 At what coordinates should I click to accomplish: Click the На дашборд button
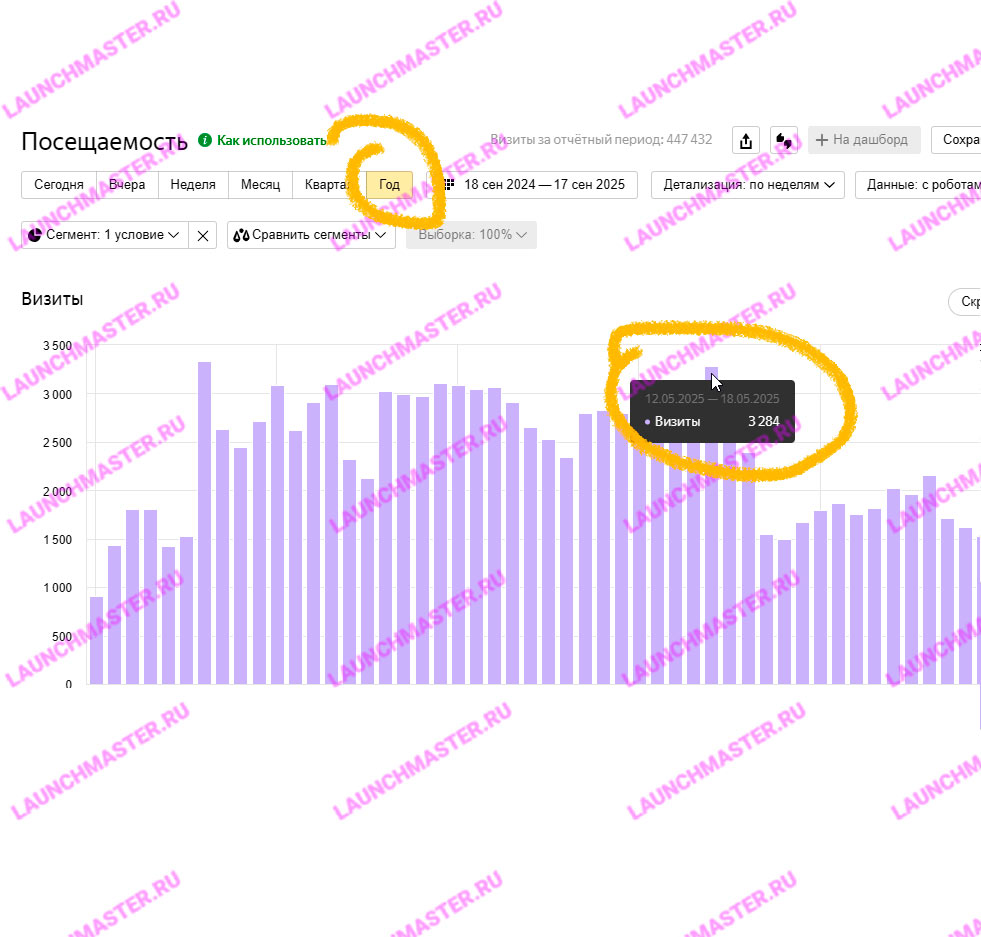(864, 140)
